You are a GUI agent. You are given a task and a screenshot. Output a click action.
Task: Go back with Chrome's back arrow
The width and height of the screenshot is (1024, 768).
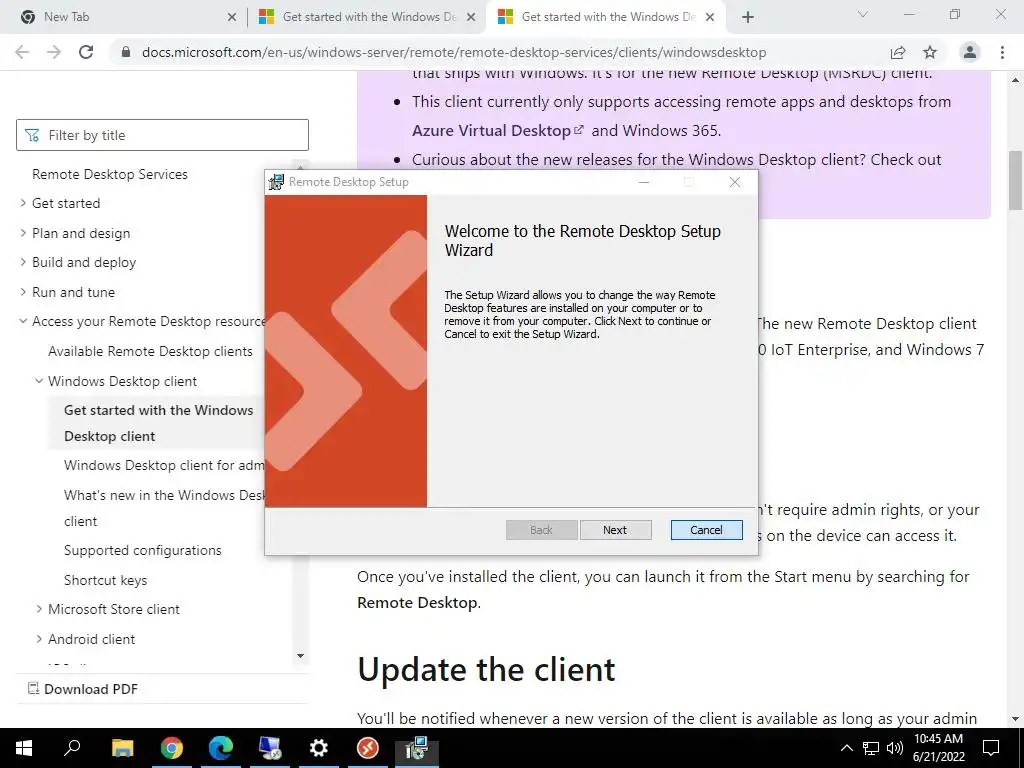click(x=22, y=52)
